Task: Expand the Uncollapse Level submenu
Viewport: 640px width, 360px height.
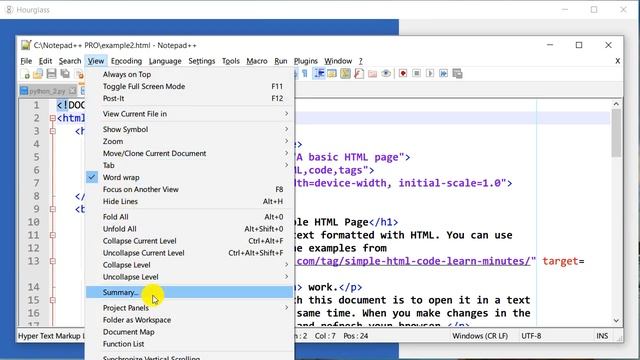Action: pos(189,277)
